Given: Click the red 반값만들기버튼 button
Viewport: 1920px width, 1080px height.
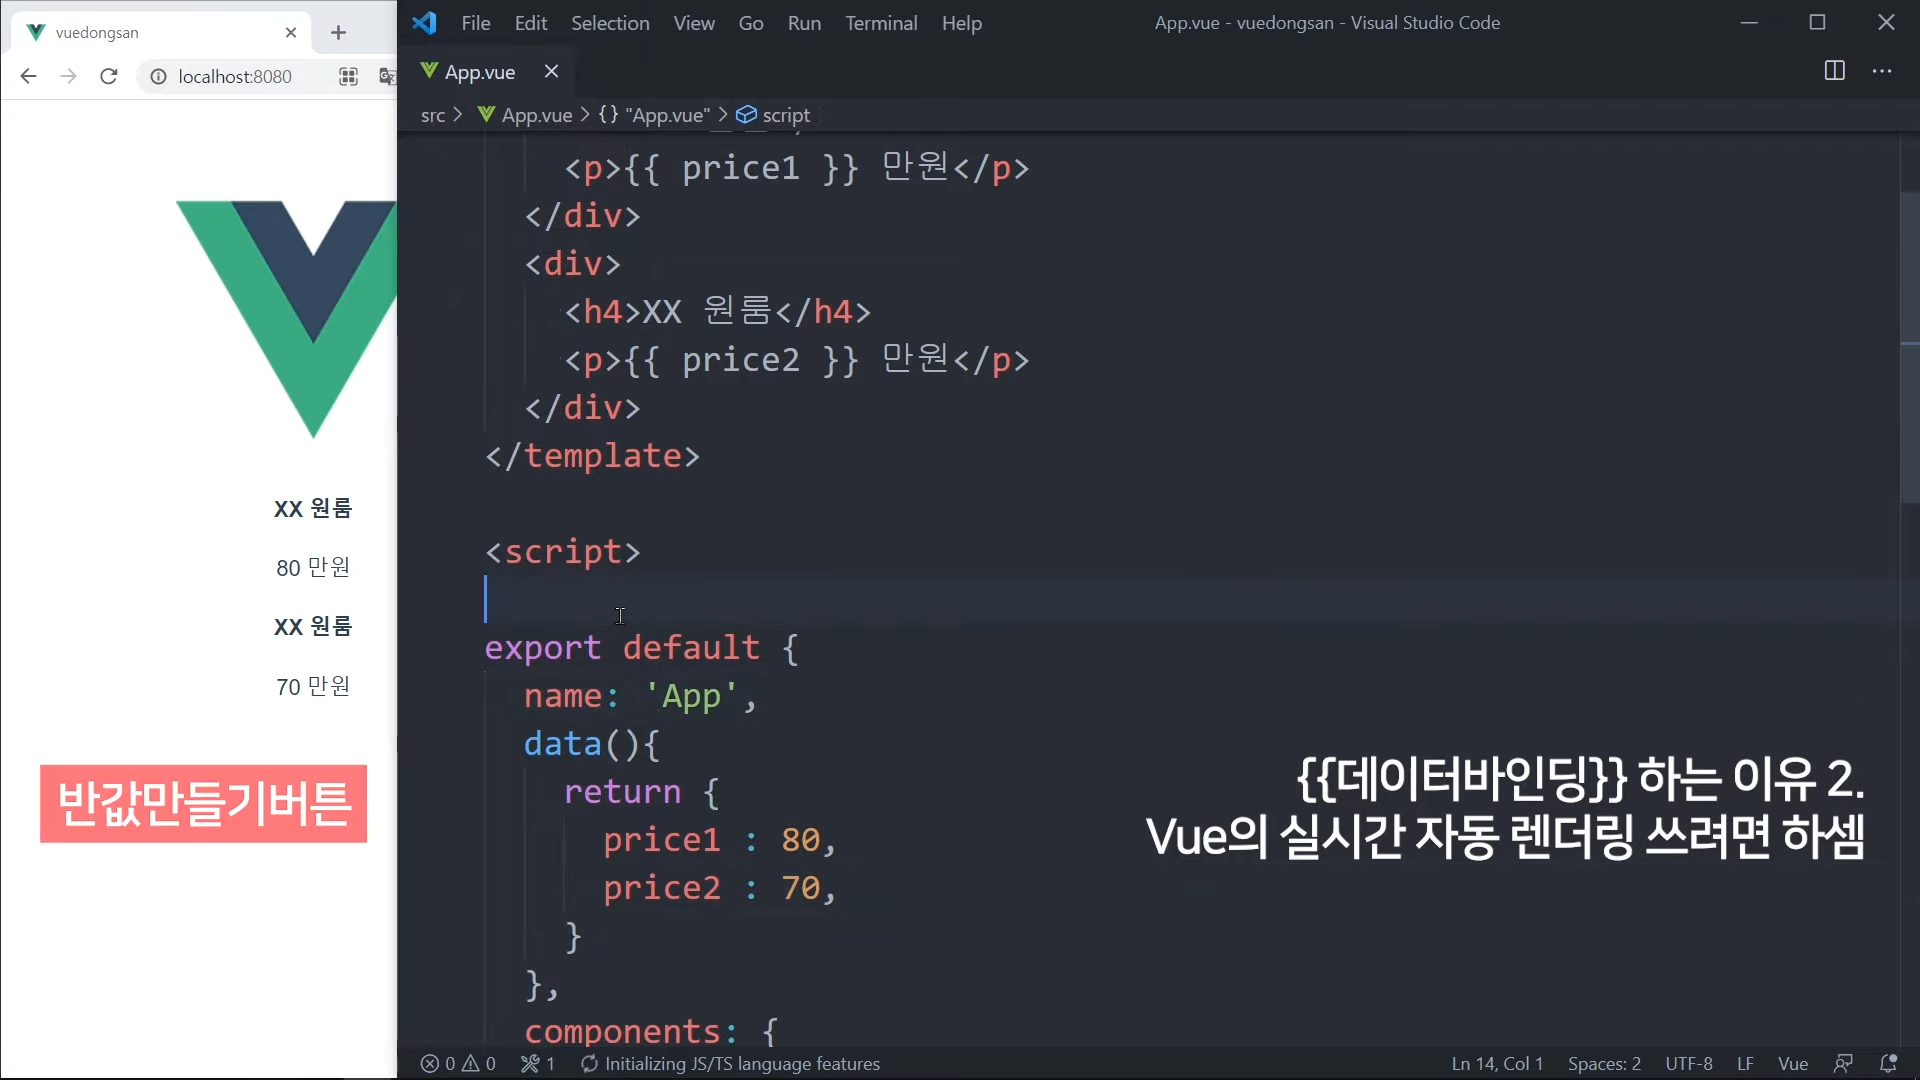Looking at the screenshot, I should [x=203, y=804].
